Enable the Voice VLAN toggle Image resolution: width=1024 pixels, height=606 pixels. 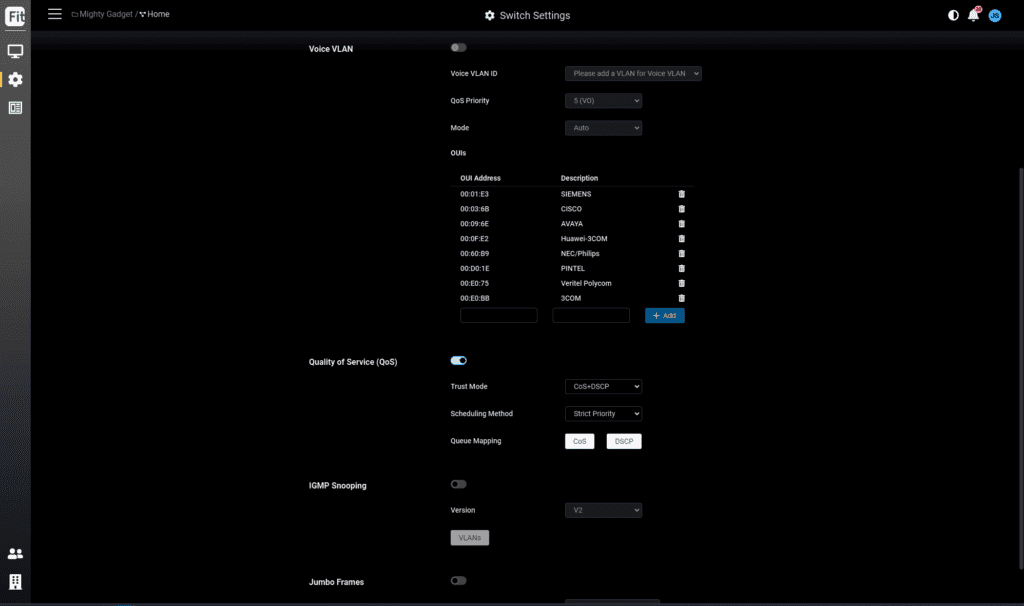click(x=458, y=48)
